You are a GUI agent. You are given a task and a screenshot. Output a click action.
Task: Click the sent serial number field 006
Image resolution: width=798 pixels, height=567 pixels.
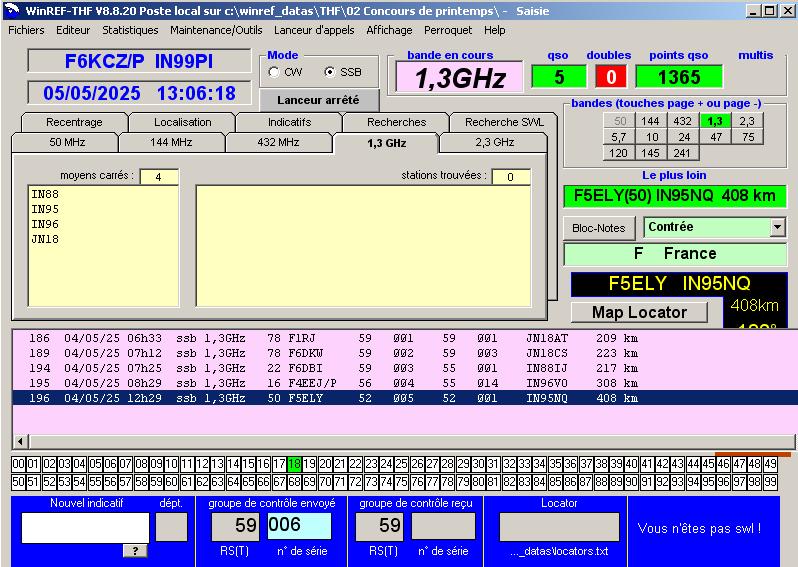(299, 526)
